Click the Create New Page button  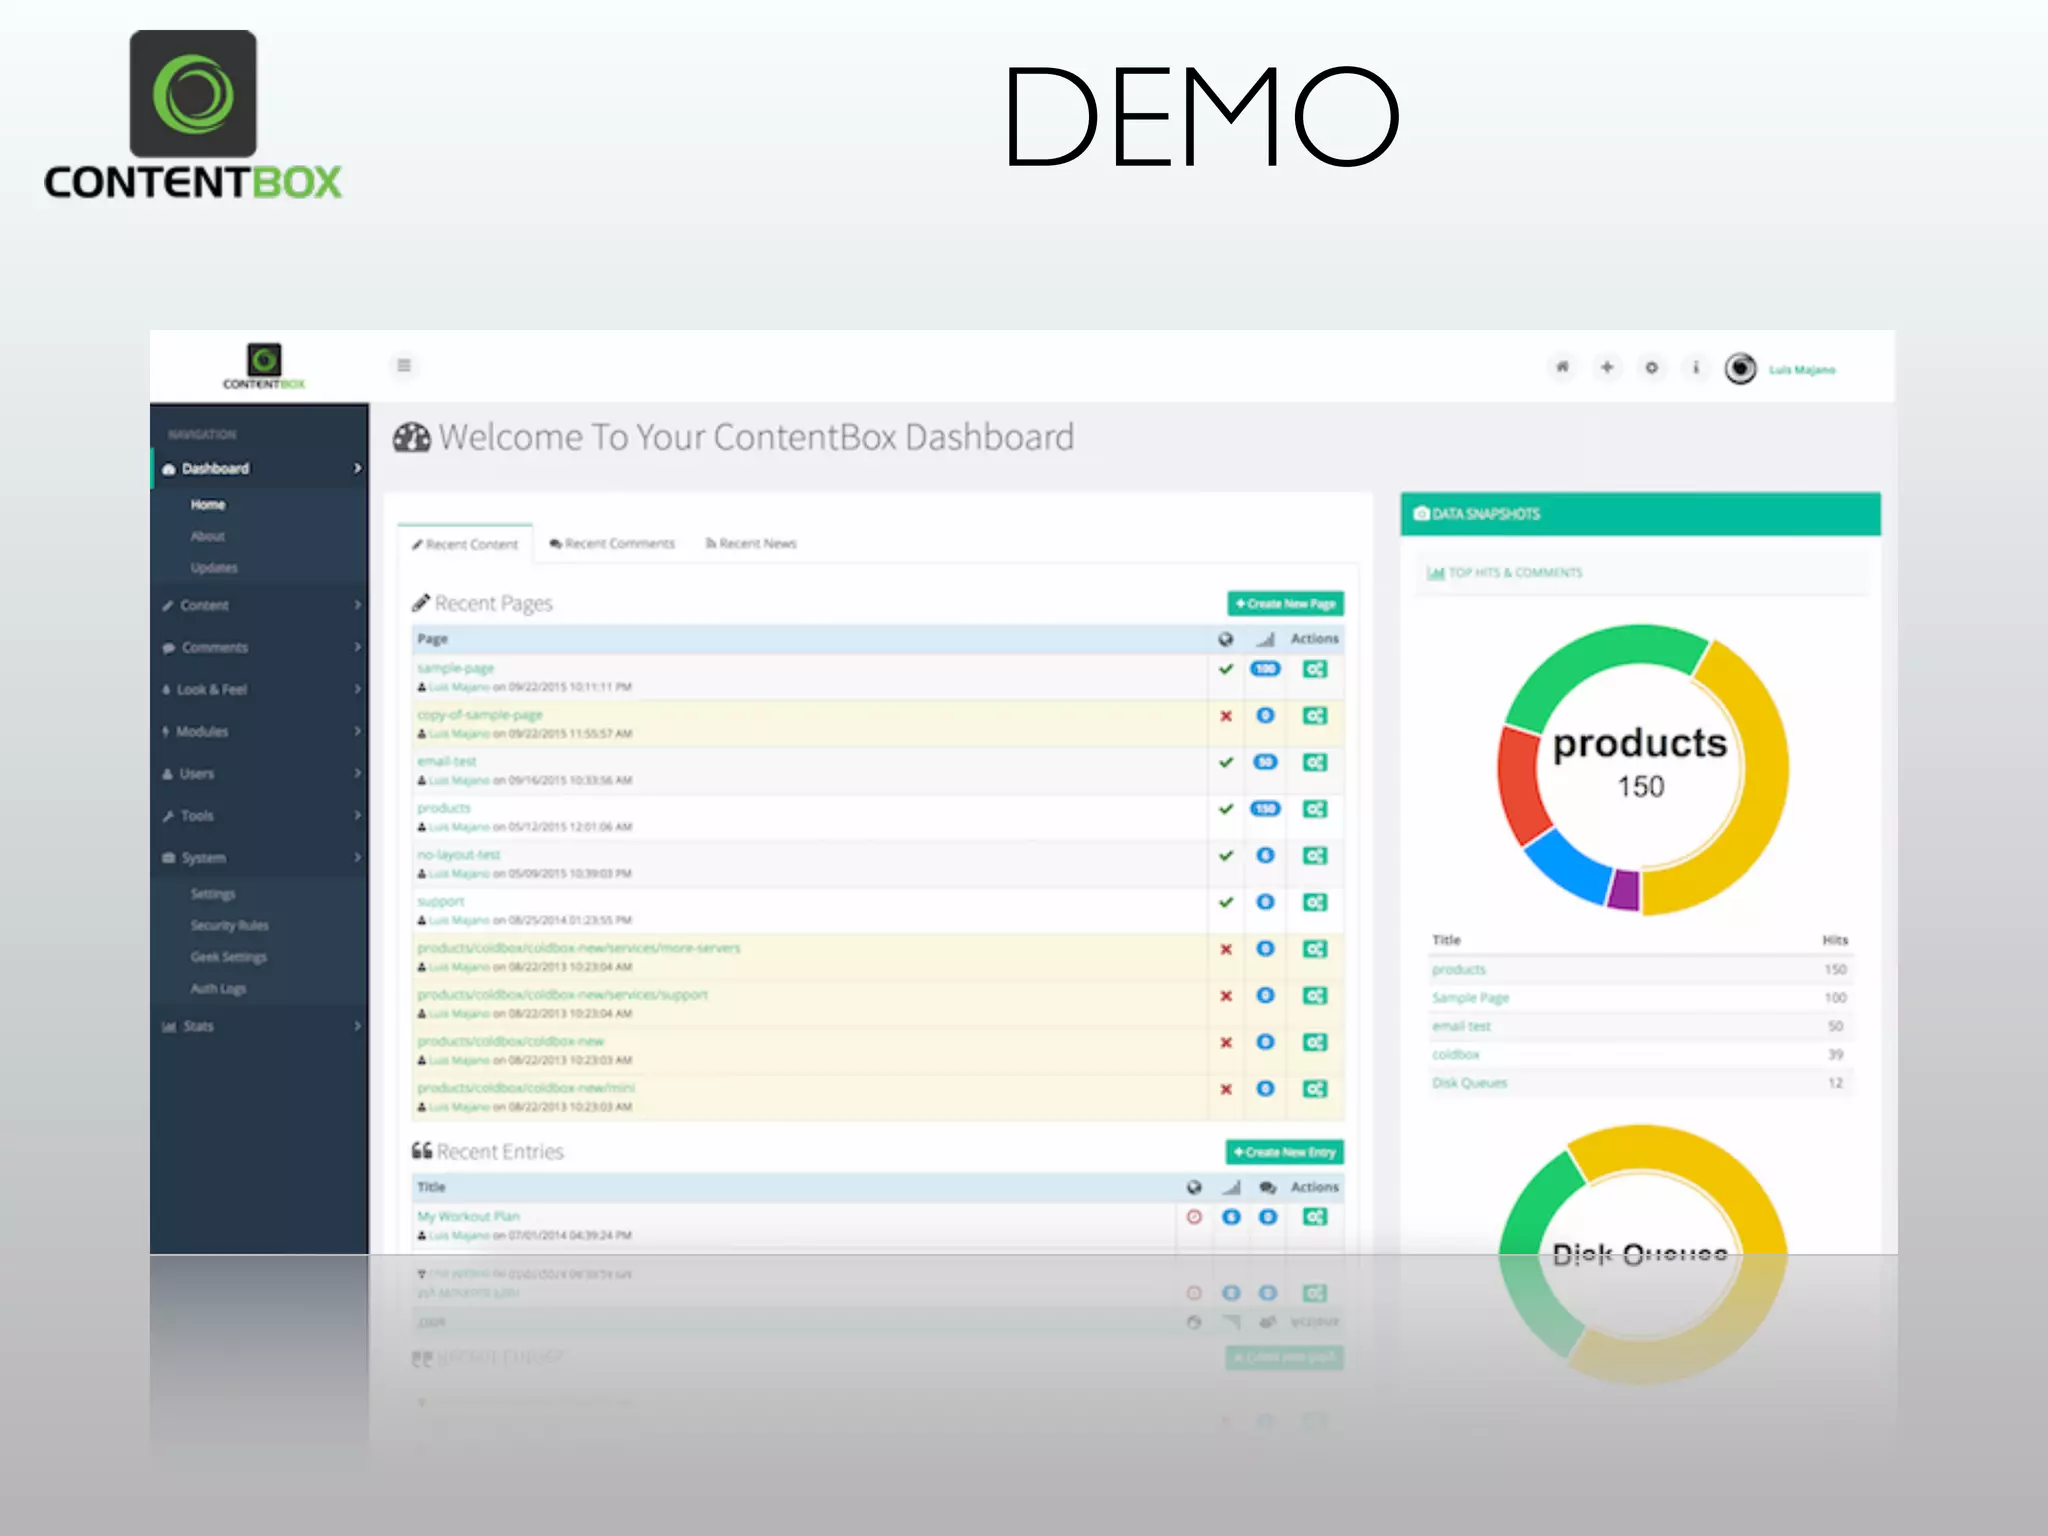pos(1285,604)
